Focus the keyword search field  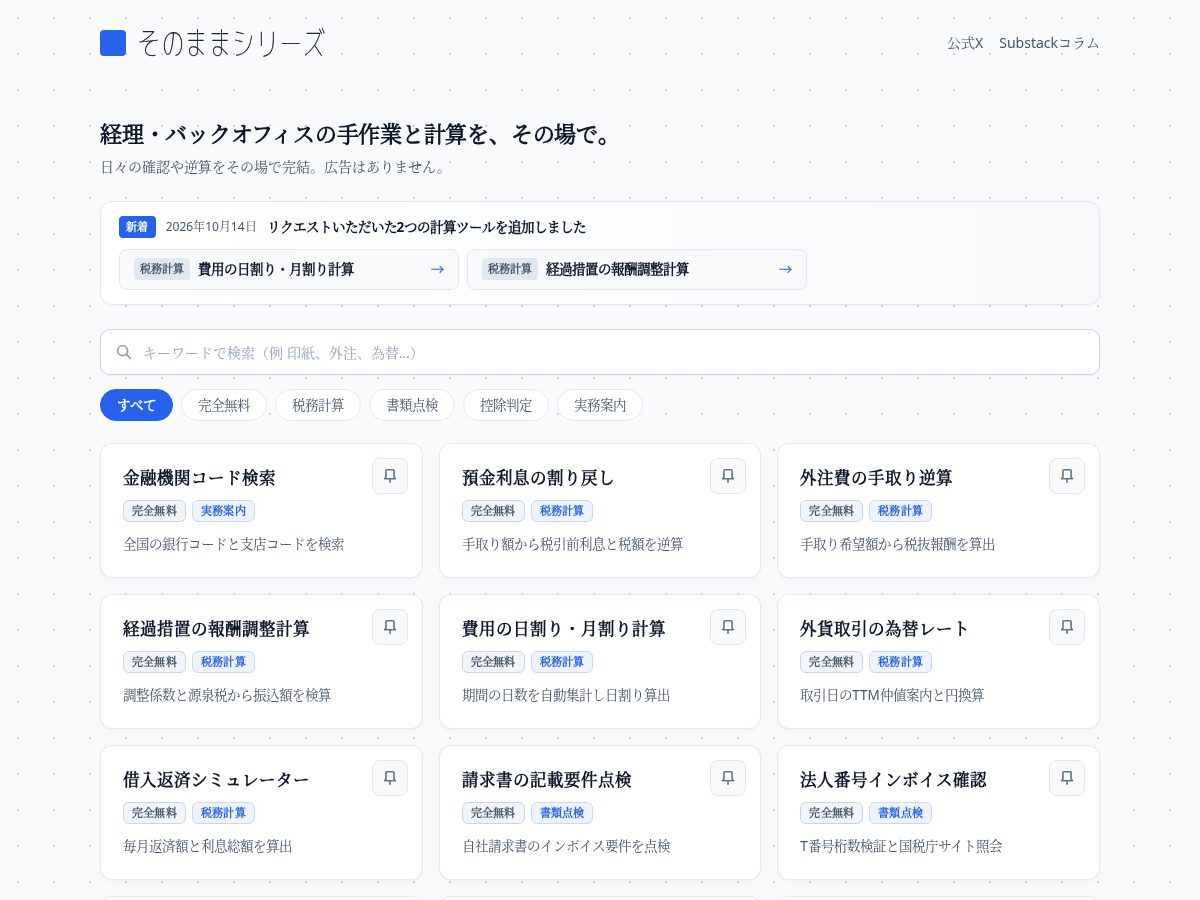click(x=600, y=352)
